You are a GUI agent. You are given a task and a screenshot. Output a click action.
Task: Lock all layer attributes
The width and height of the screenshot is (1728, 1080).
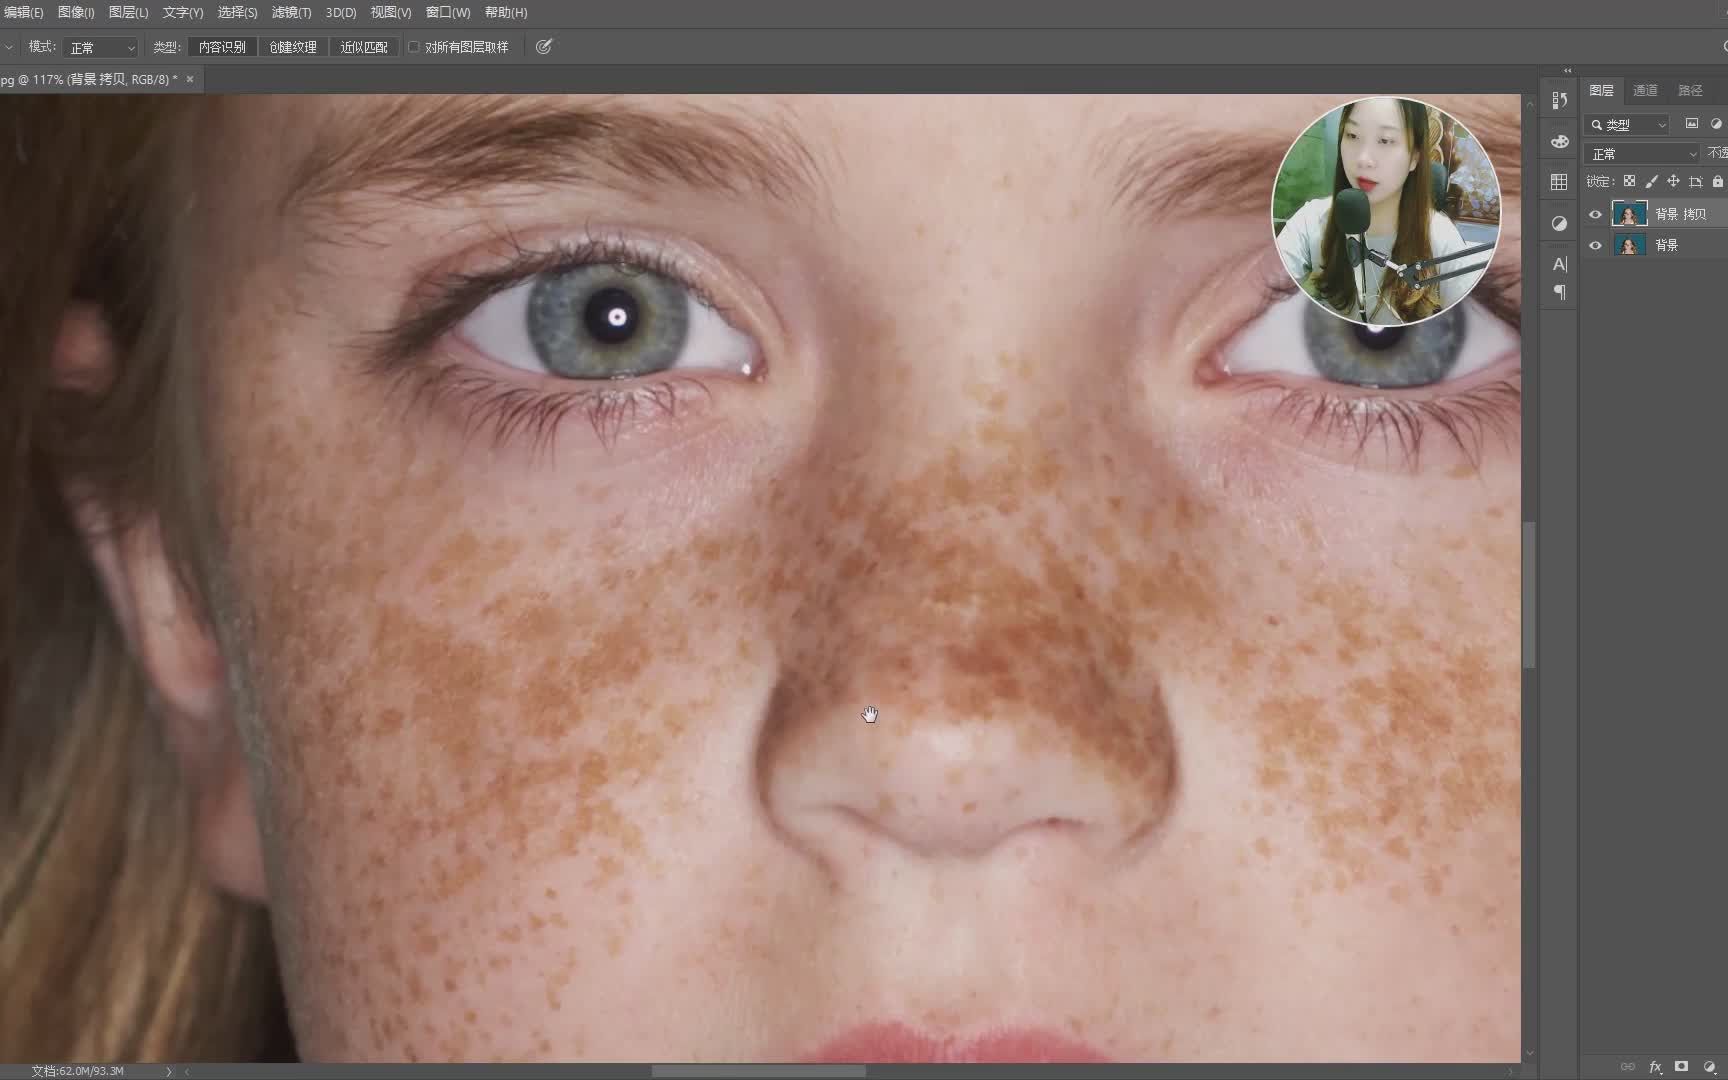click(x=1717, y=181)
